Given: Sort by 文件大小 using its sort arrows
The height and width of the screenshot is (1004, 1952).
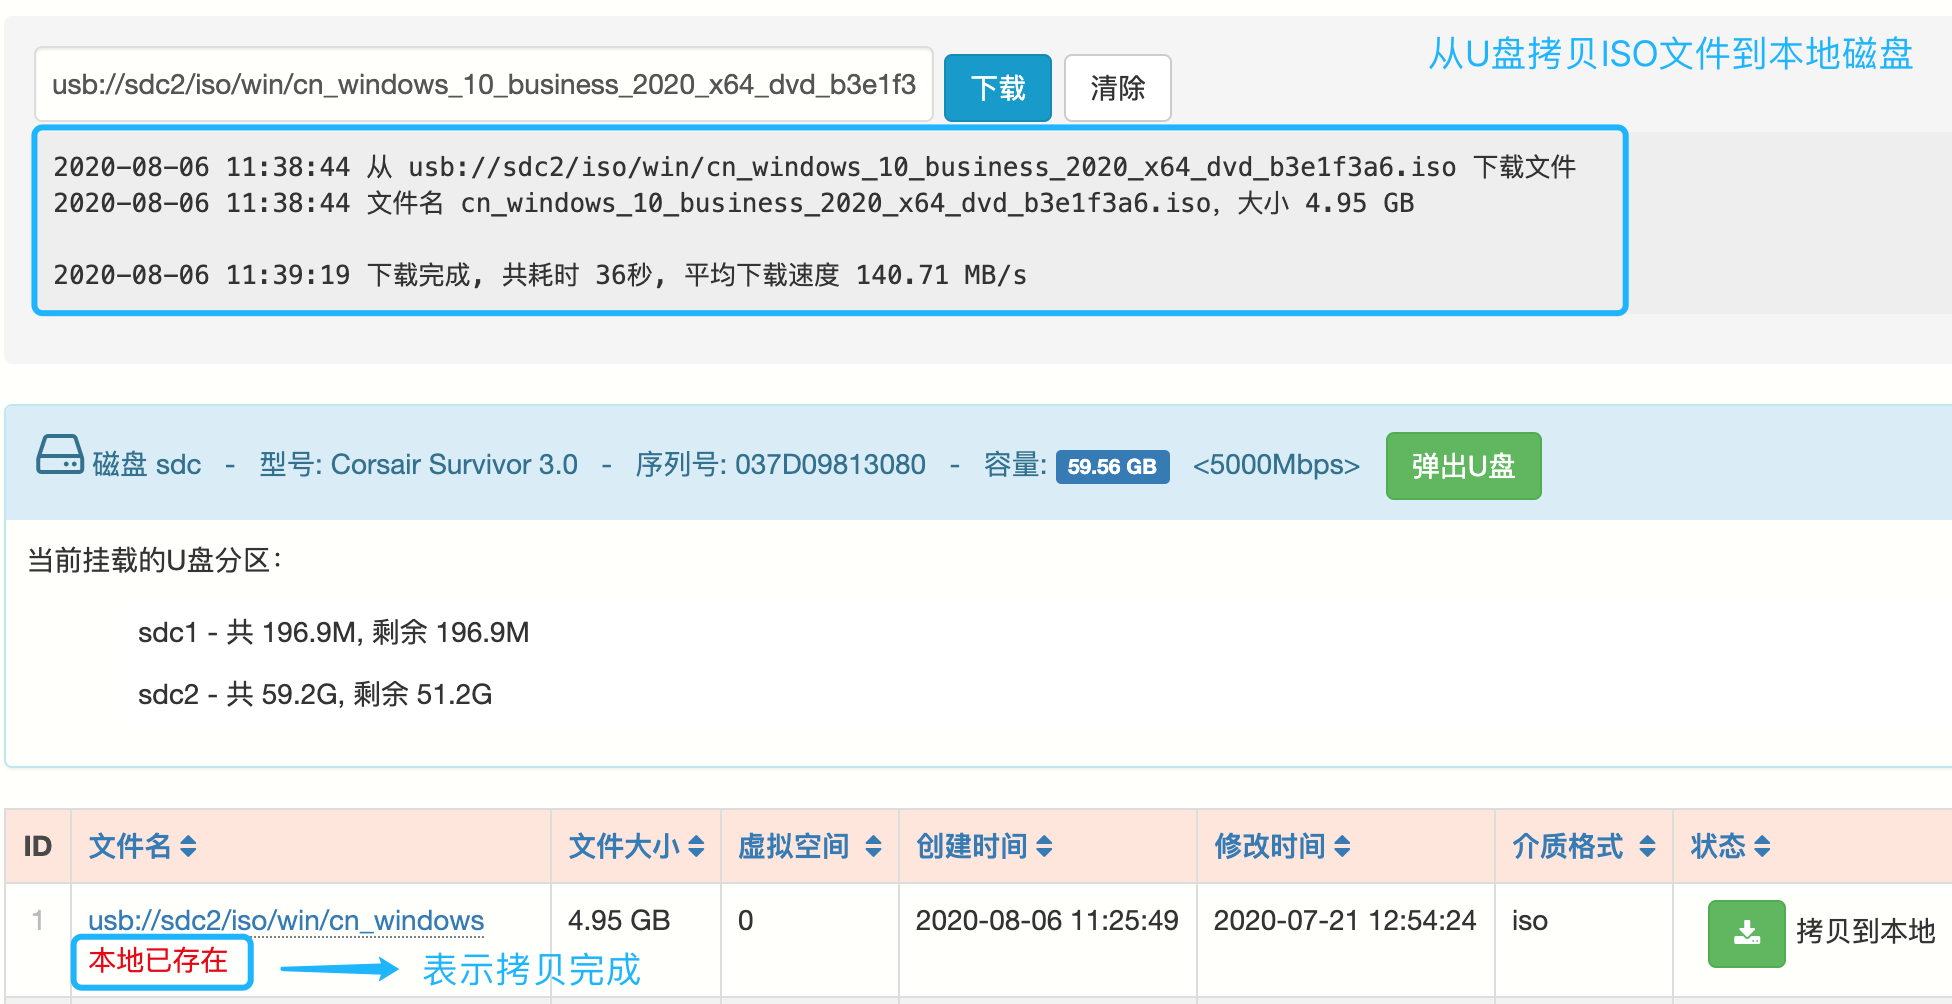Looking at the screenshot, I should (696, 847).
